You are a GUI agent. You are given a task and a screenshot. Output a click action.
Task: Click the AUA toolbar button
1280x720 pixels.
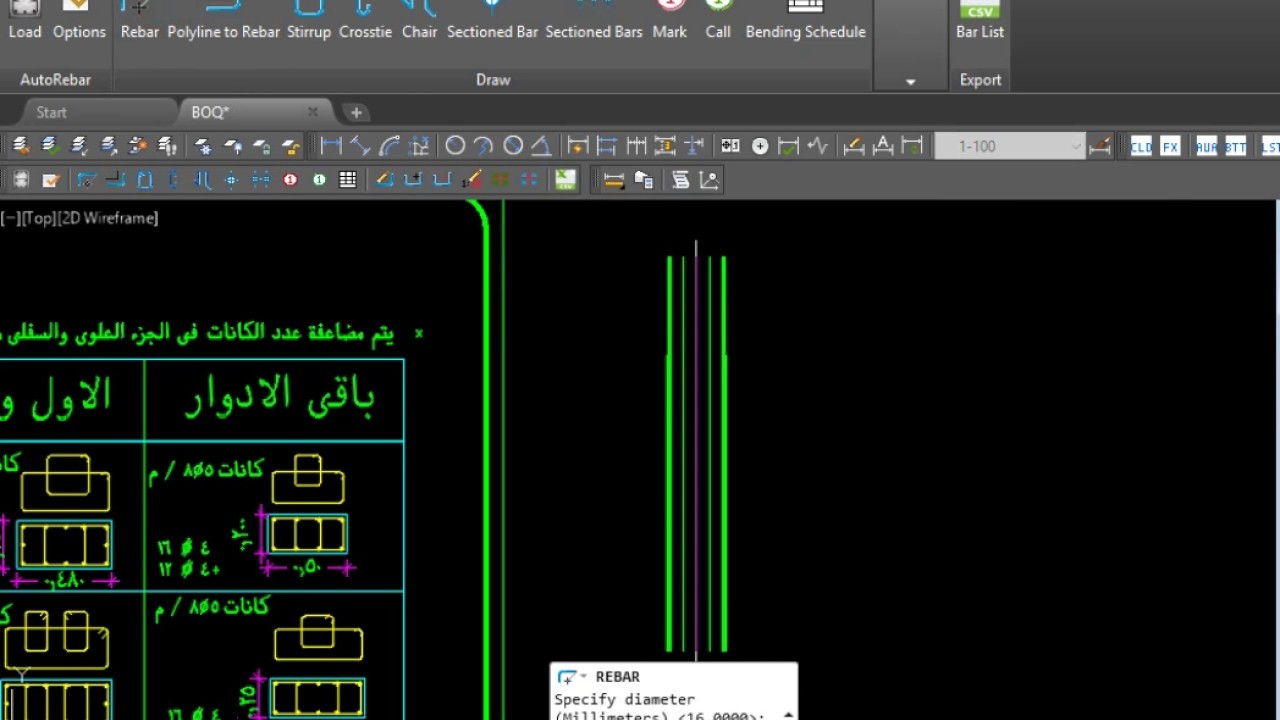click(x=1207, y=146)
